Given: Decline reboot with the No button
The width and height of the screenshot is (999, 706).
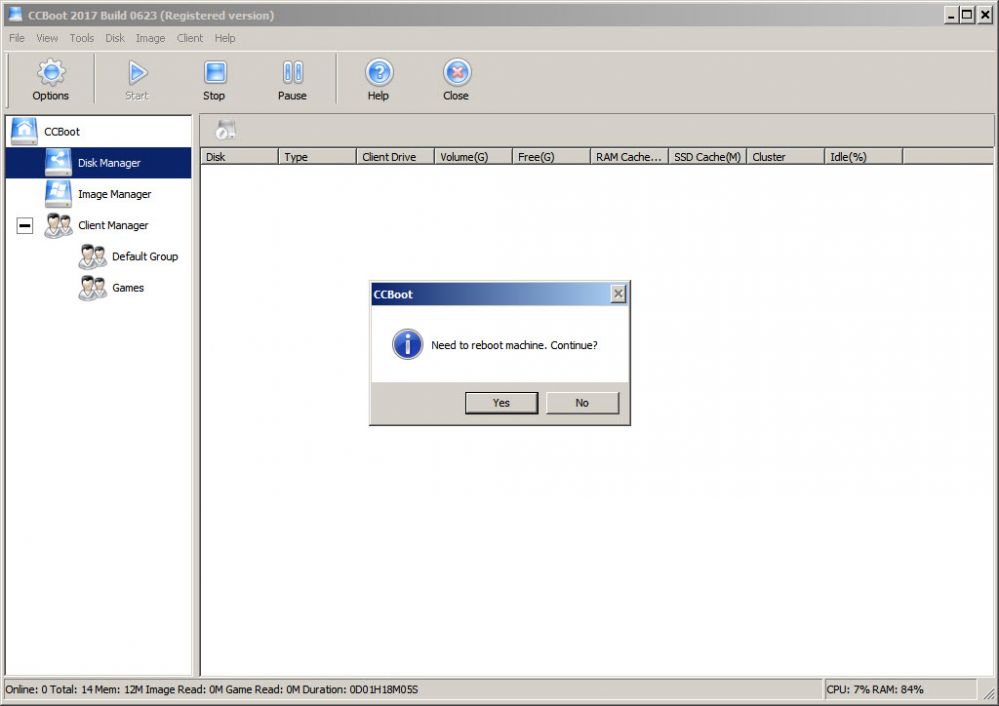Looking at the screenshot, I should 582,403.
